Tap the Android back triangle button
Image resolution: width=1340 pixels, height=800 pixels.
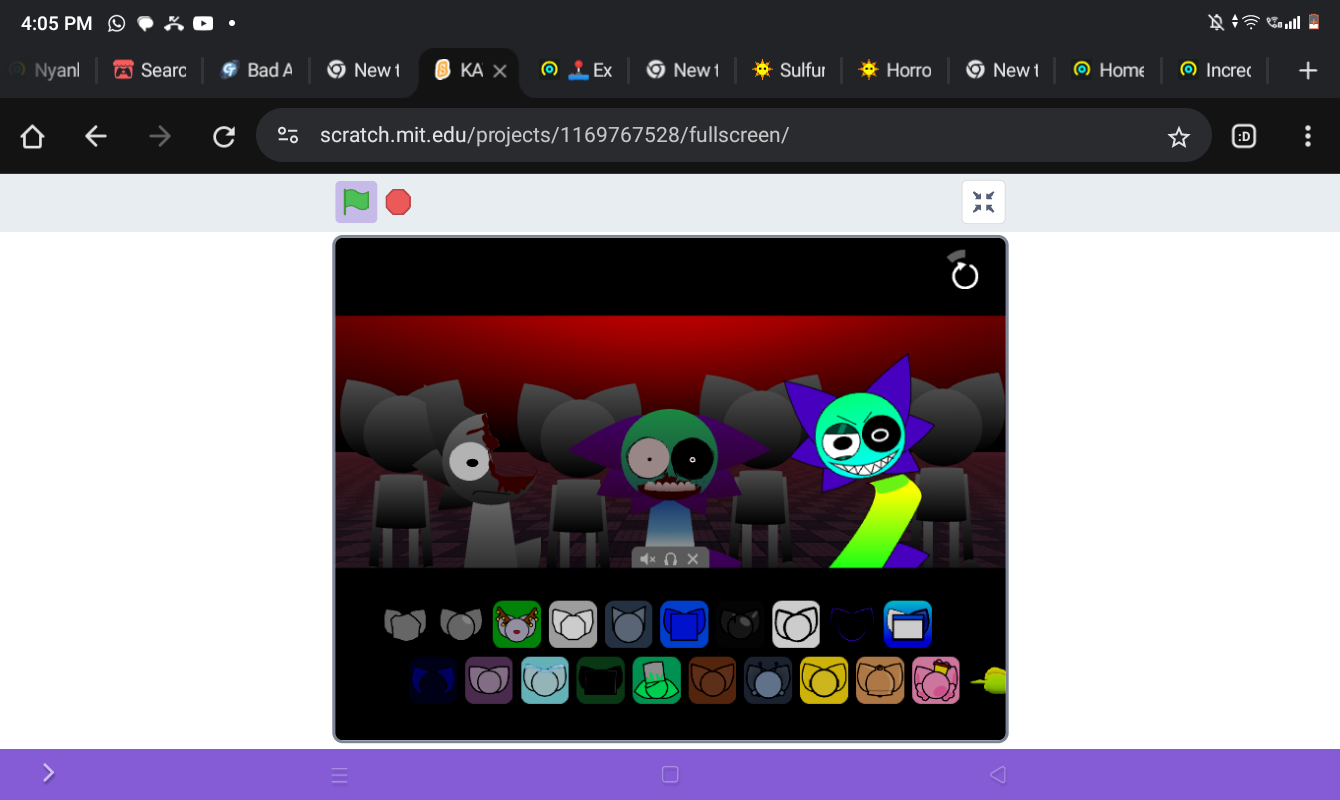(x=997, y=774)
